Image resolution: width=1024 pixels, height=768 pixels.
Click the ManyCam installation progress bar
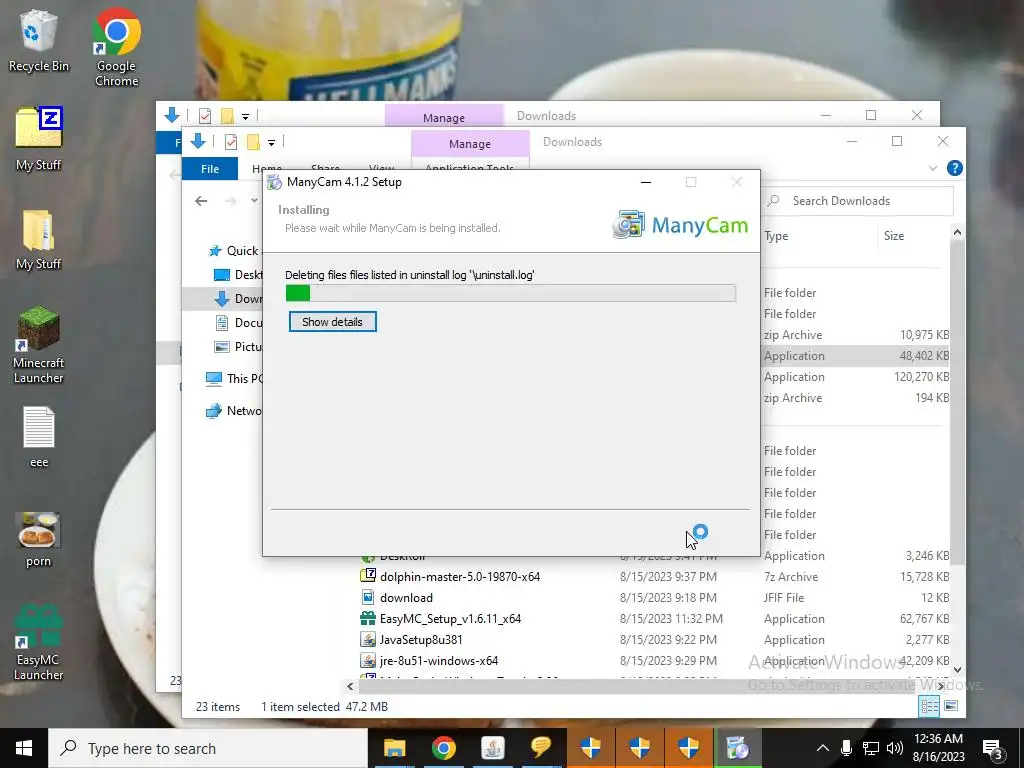511,293
